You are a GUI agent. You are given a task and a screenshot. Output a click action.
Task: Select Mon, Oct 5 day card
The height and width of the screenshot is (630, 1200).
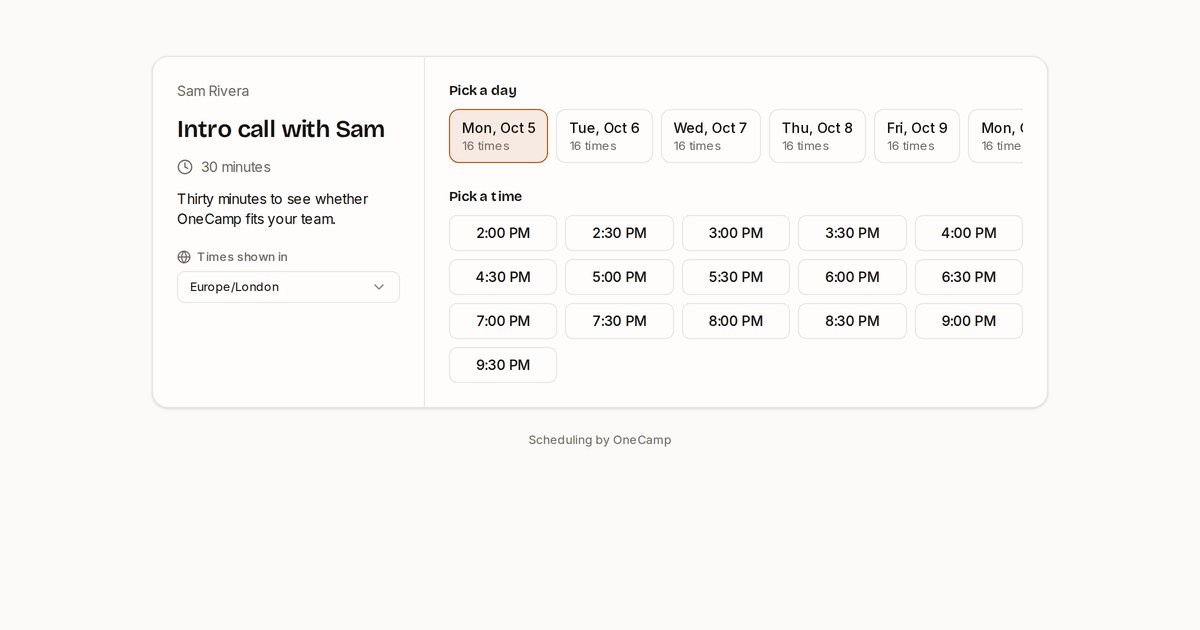[x=498, y=136]
